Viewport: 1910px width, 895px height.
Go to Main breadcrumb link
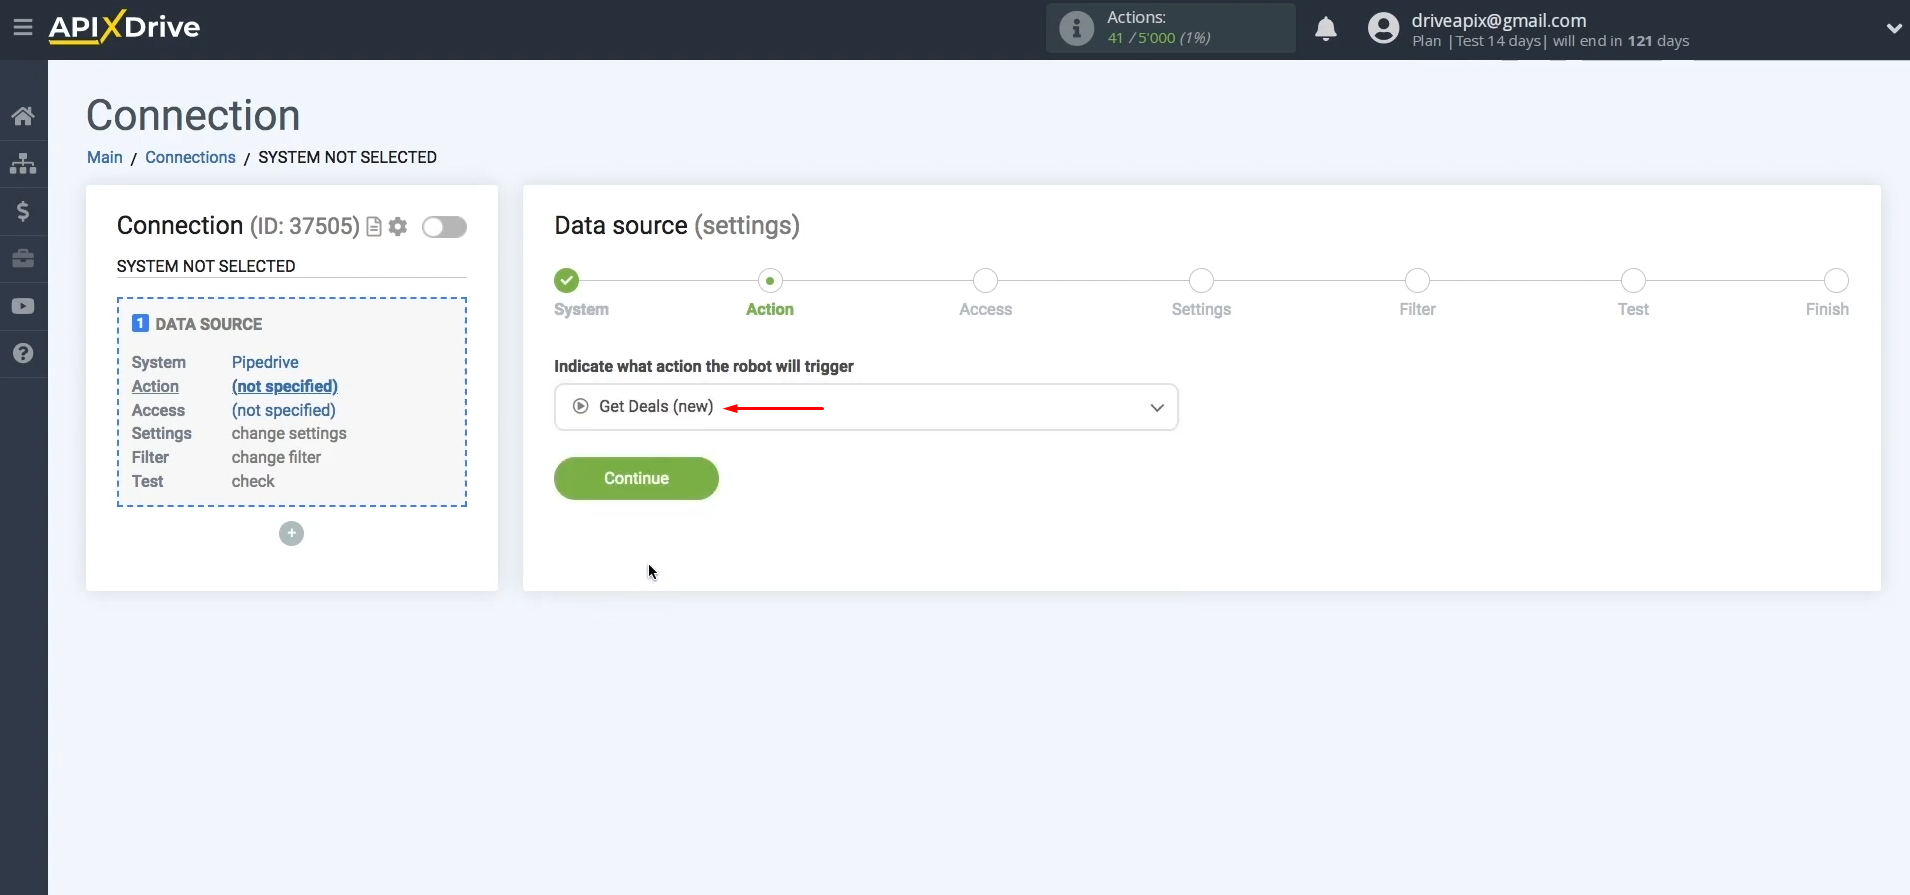[105, 157]
